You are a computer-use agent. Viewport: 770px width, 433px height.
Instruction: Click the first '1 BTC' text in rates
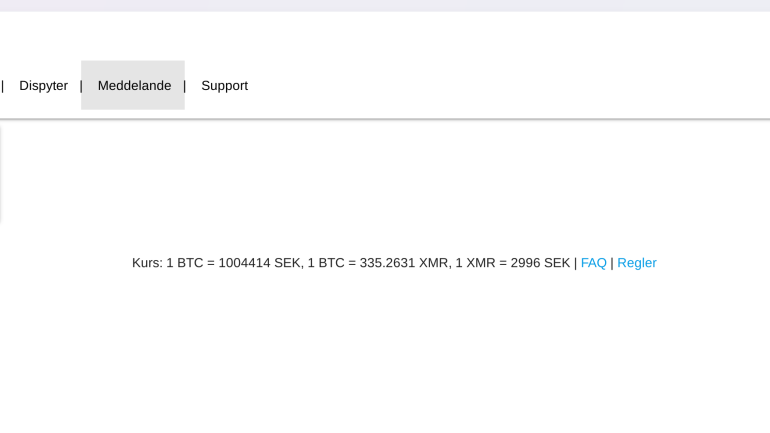[185, 263]
